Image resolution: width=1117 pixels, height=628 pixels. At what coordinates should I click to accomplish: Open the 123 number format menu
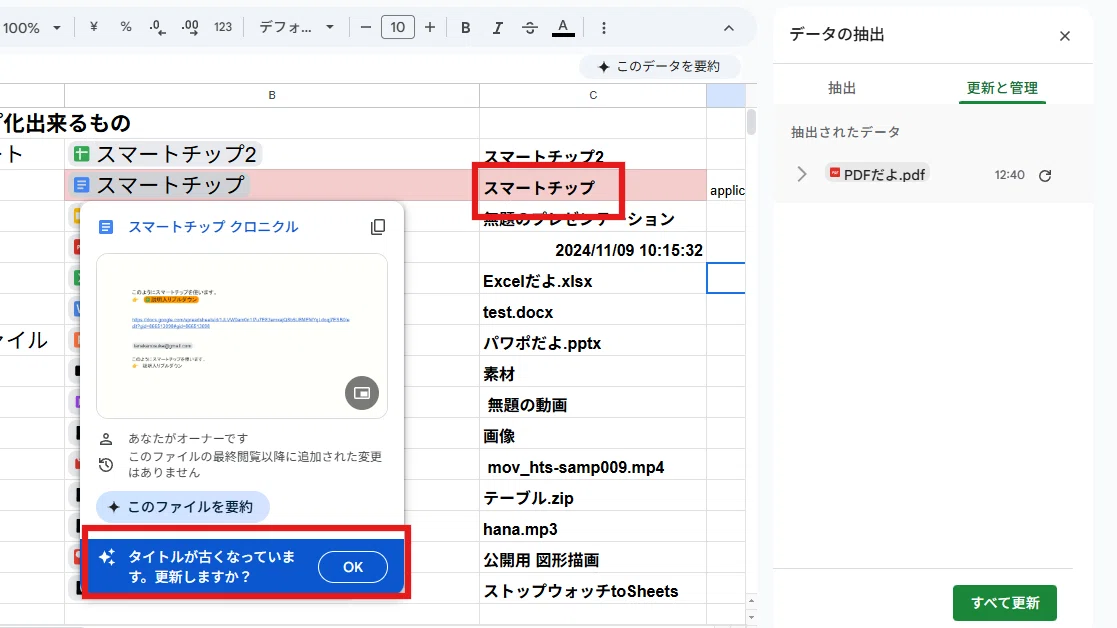pos(223,27)
